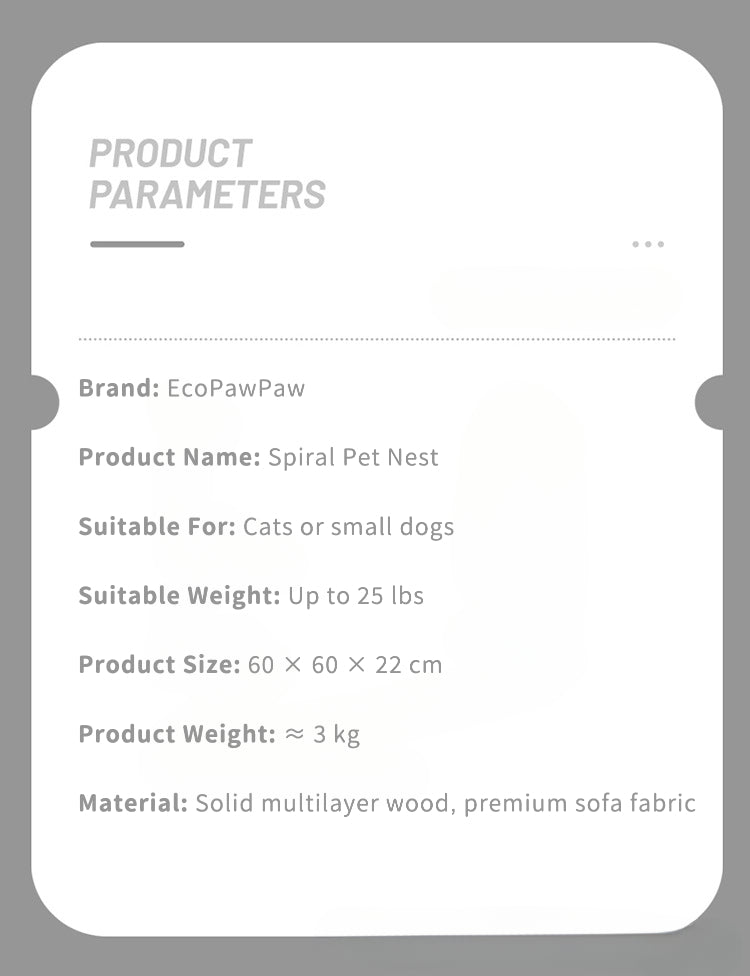The width and height of the screenshot is (750, 976).
Task: Click the EcoPawPaw brand name
Action: [236, 388]
